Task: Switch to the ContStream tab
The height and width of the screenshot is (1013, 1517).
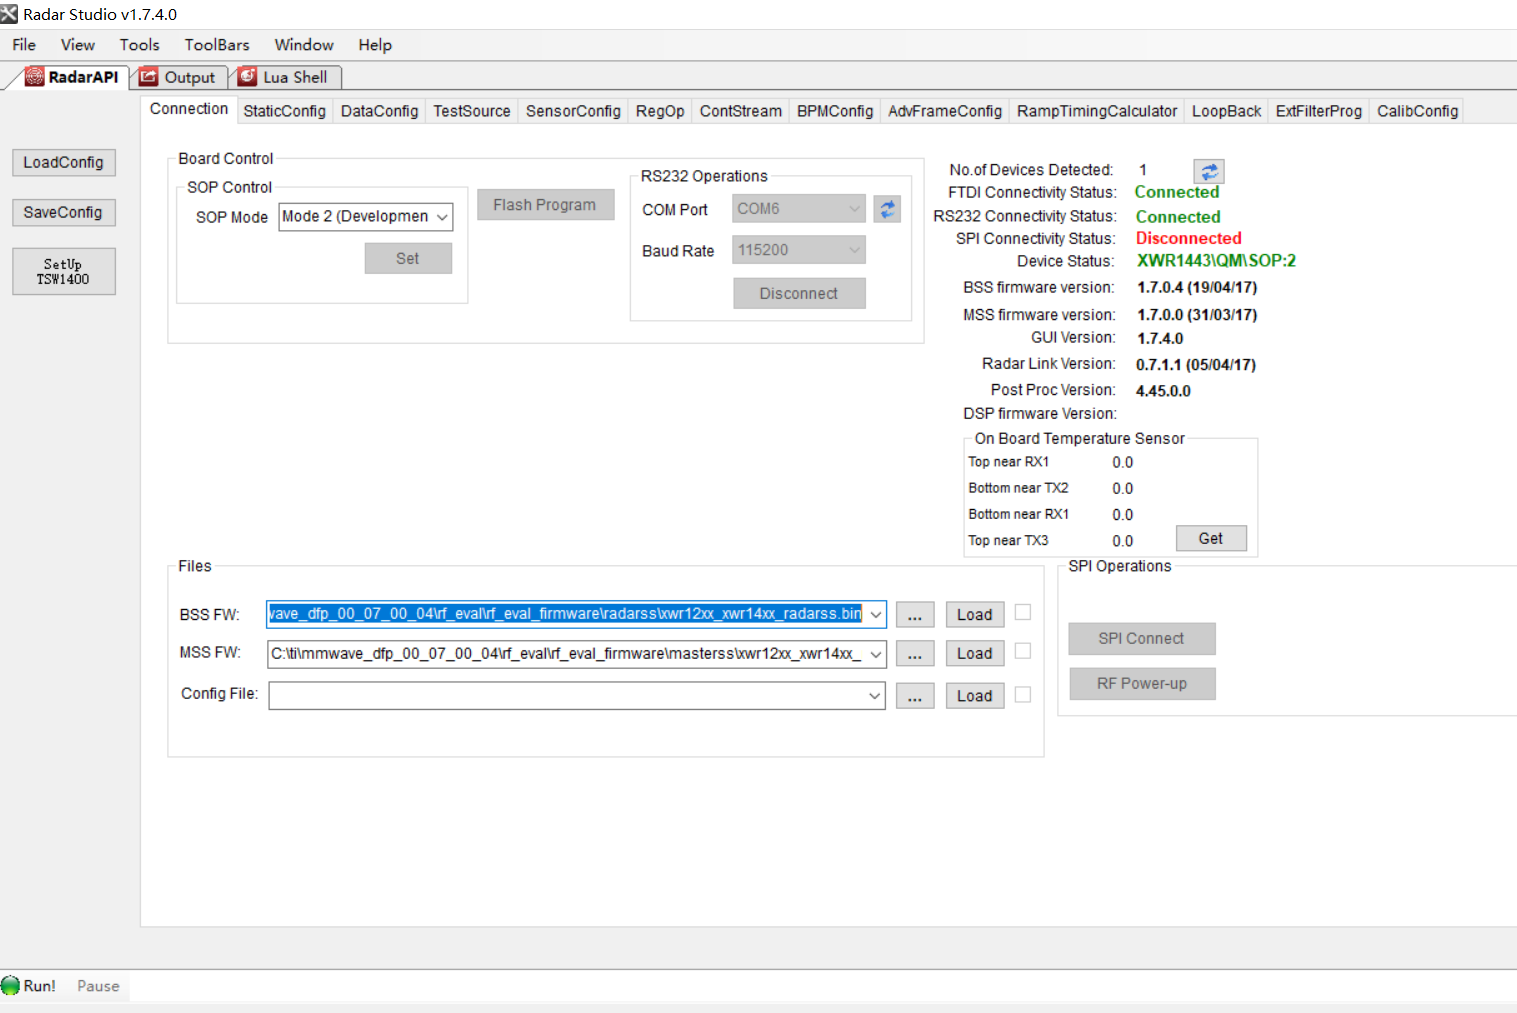Action: 741,111
